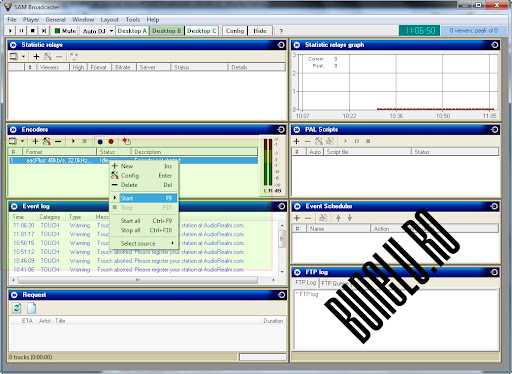Open the Window menu

coord(83,20)
